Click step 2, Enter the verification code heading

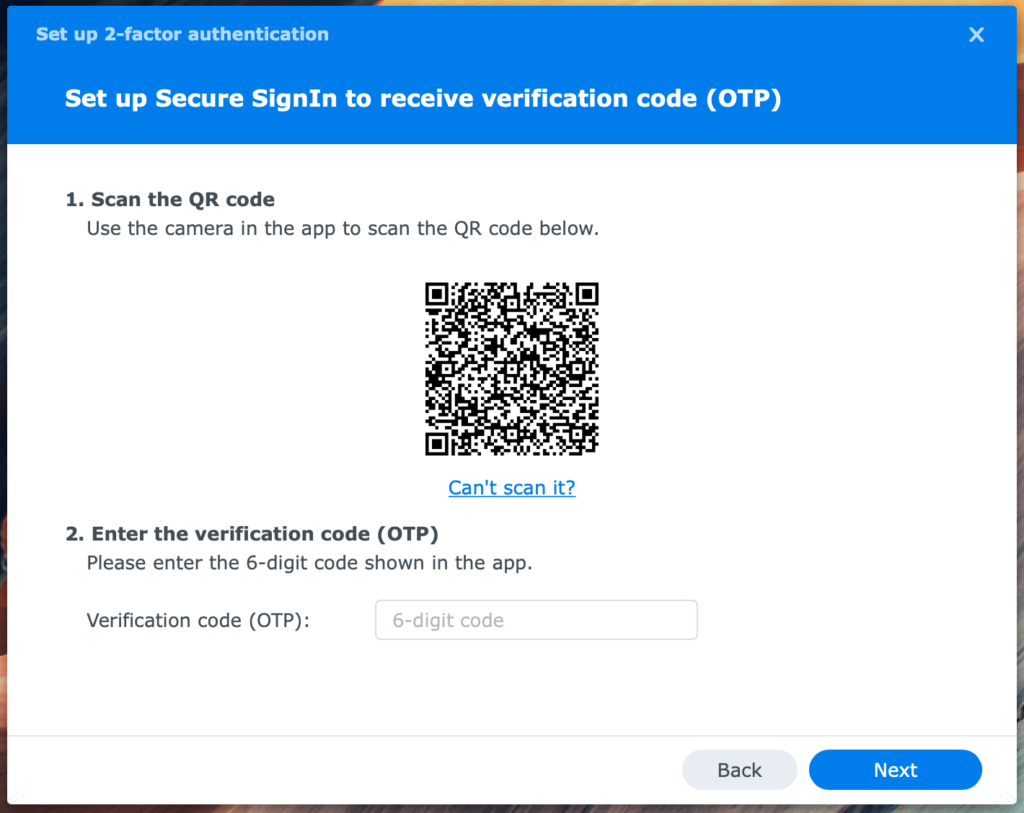pyautogui.click(x=253, y=534)
